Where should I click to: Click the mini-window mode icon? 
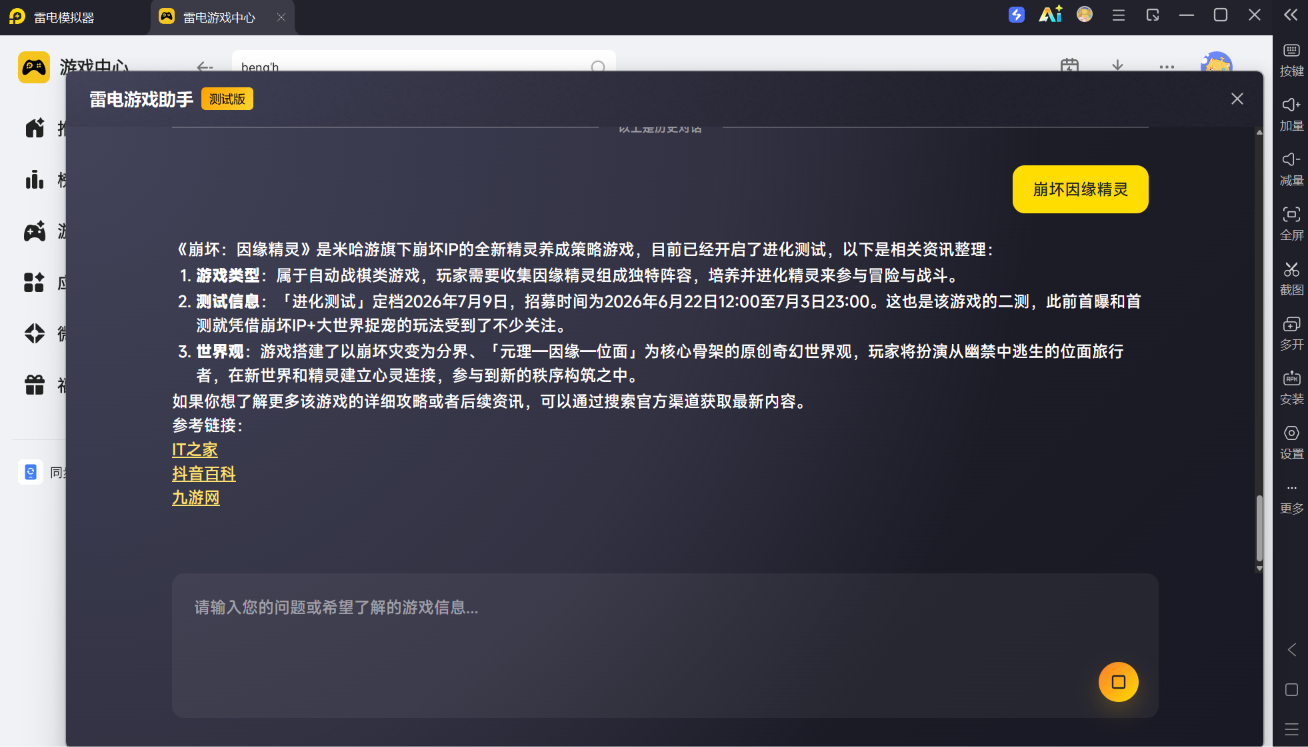coord(1153,15)
